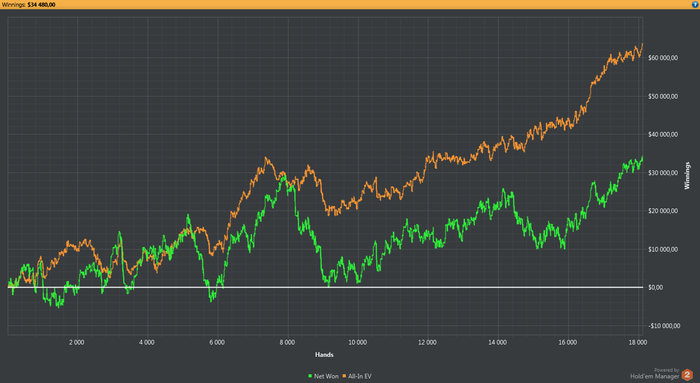The image size is (700, 383).
Task: Click the 10 000 hands axis label
Action: click(x=357, y=342)
